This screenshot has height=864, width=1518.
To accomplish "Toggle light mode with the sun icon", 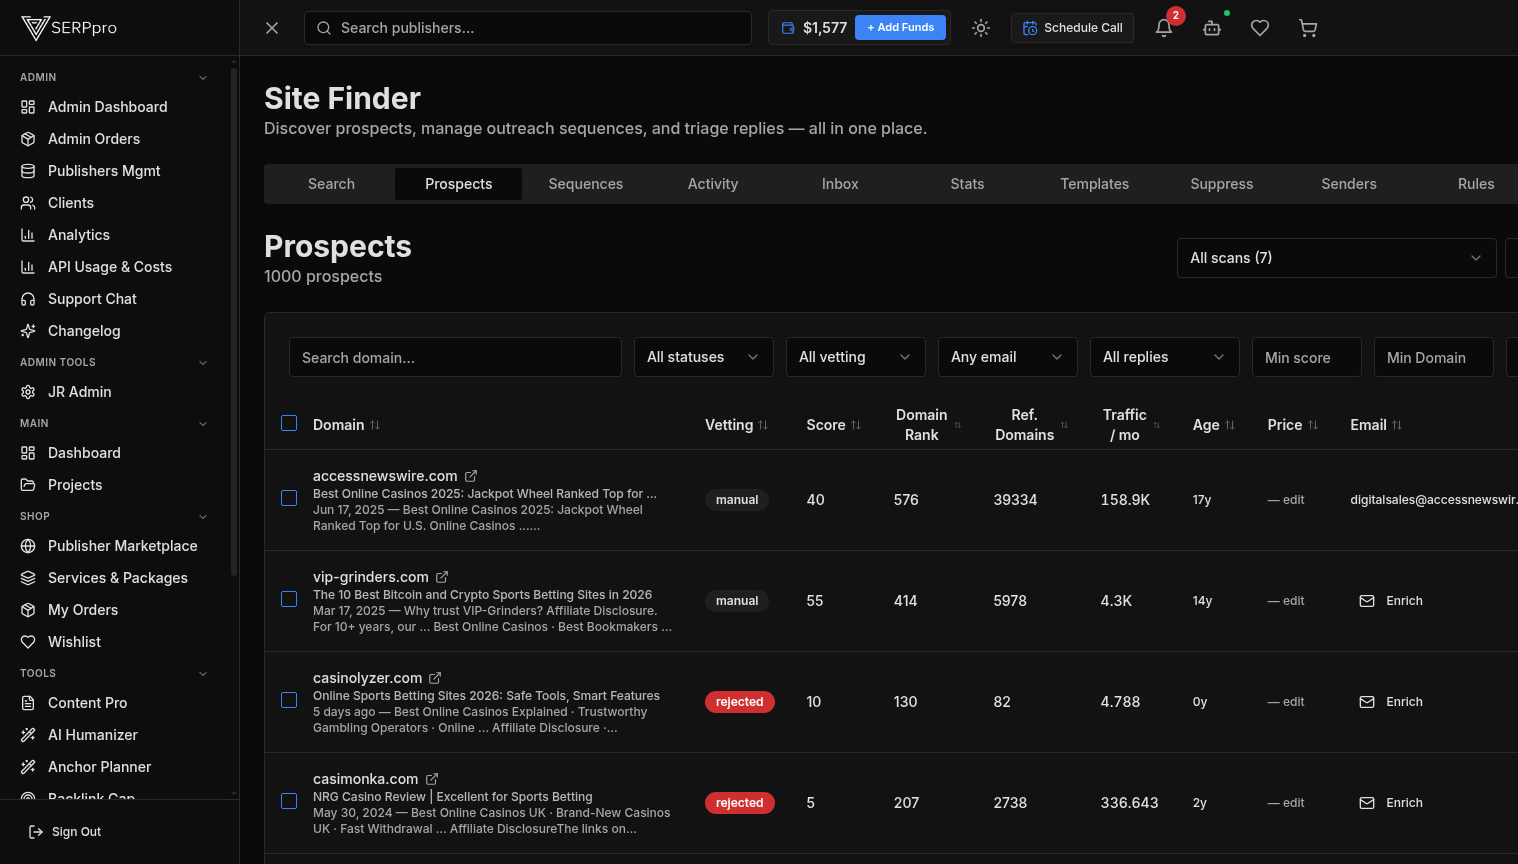I will [981, 27].
